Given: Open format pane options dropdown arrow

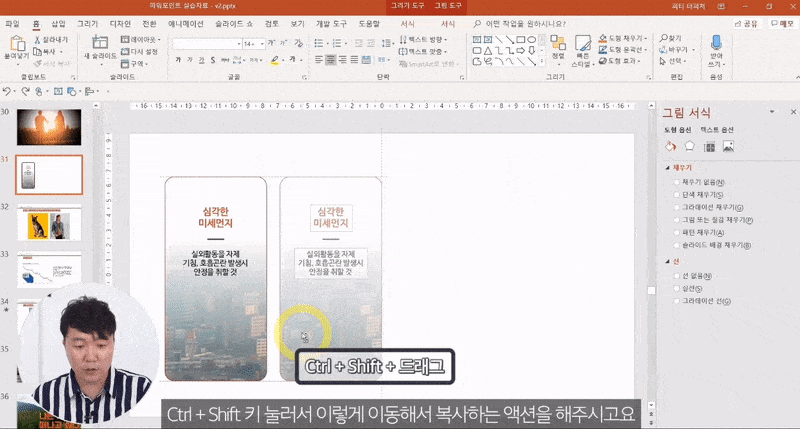Looking at the screenshot, I should click(x=772, y=112).
